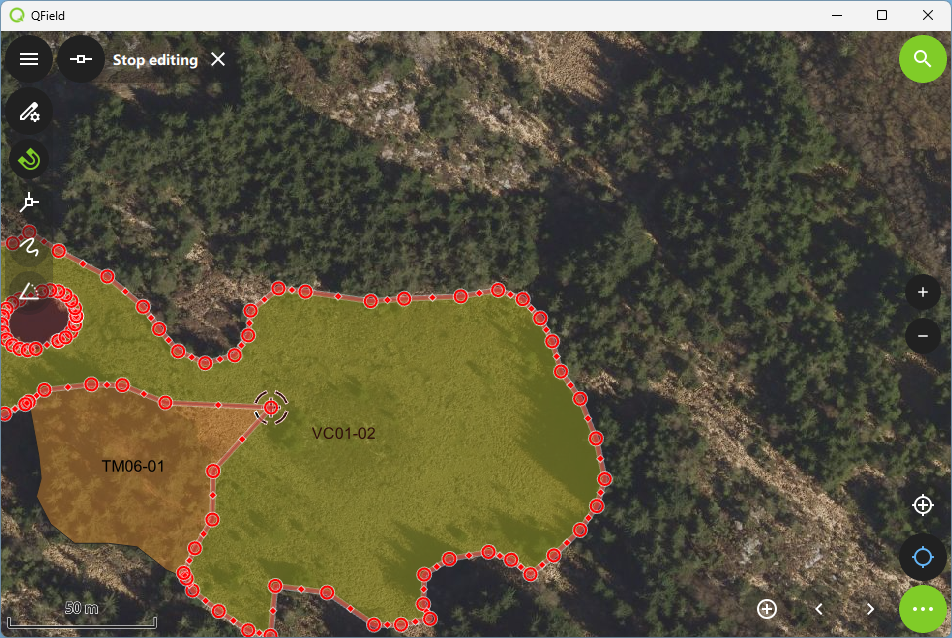The width and height of the screenshot is (952, 638).
Task: Open the green search button
Action: pyautogui.click(x=922, y=59)
